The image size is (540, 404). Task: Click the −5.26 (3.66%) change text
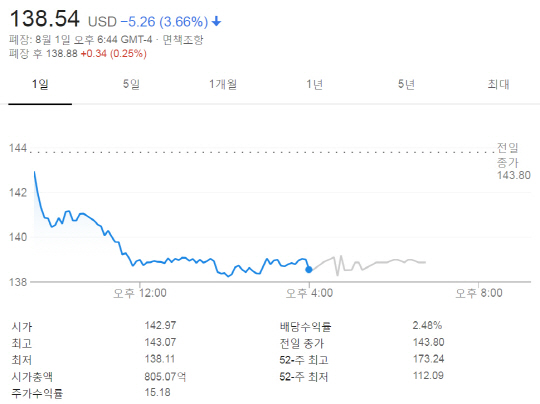point(164,22)
